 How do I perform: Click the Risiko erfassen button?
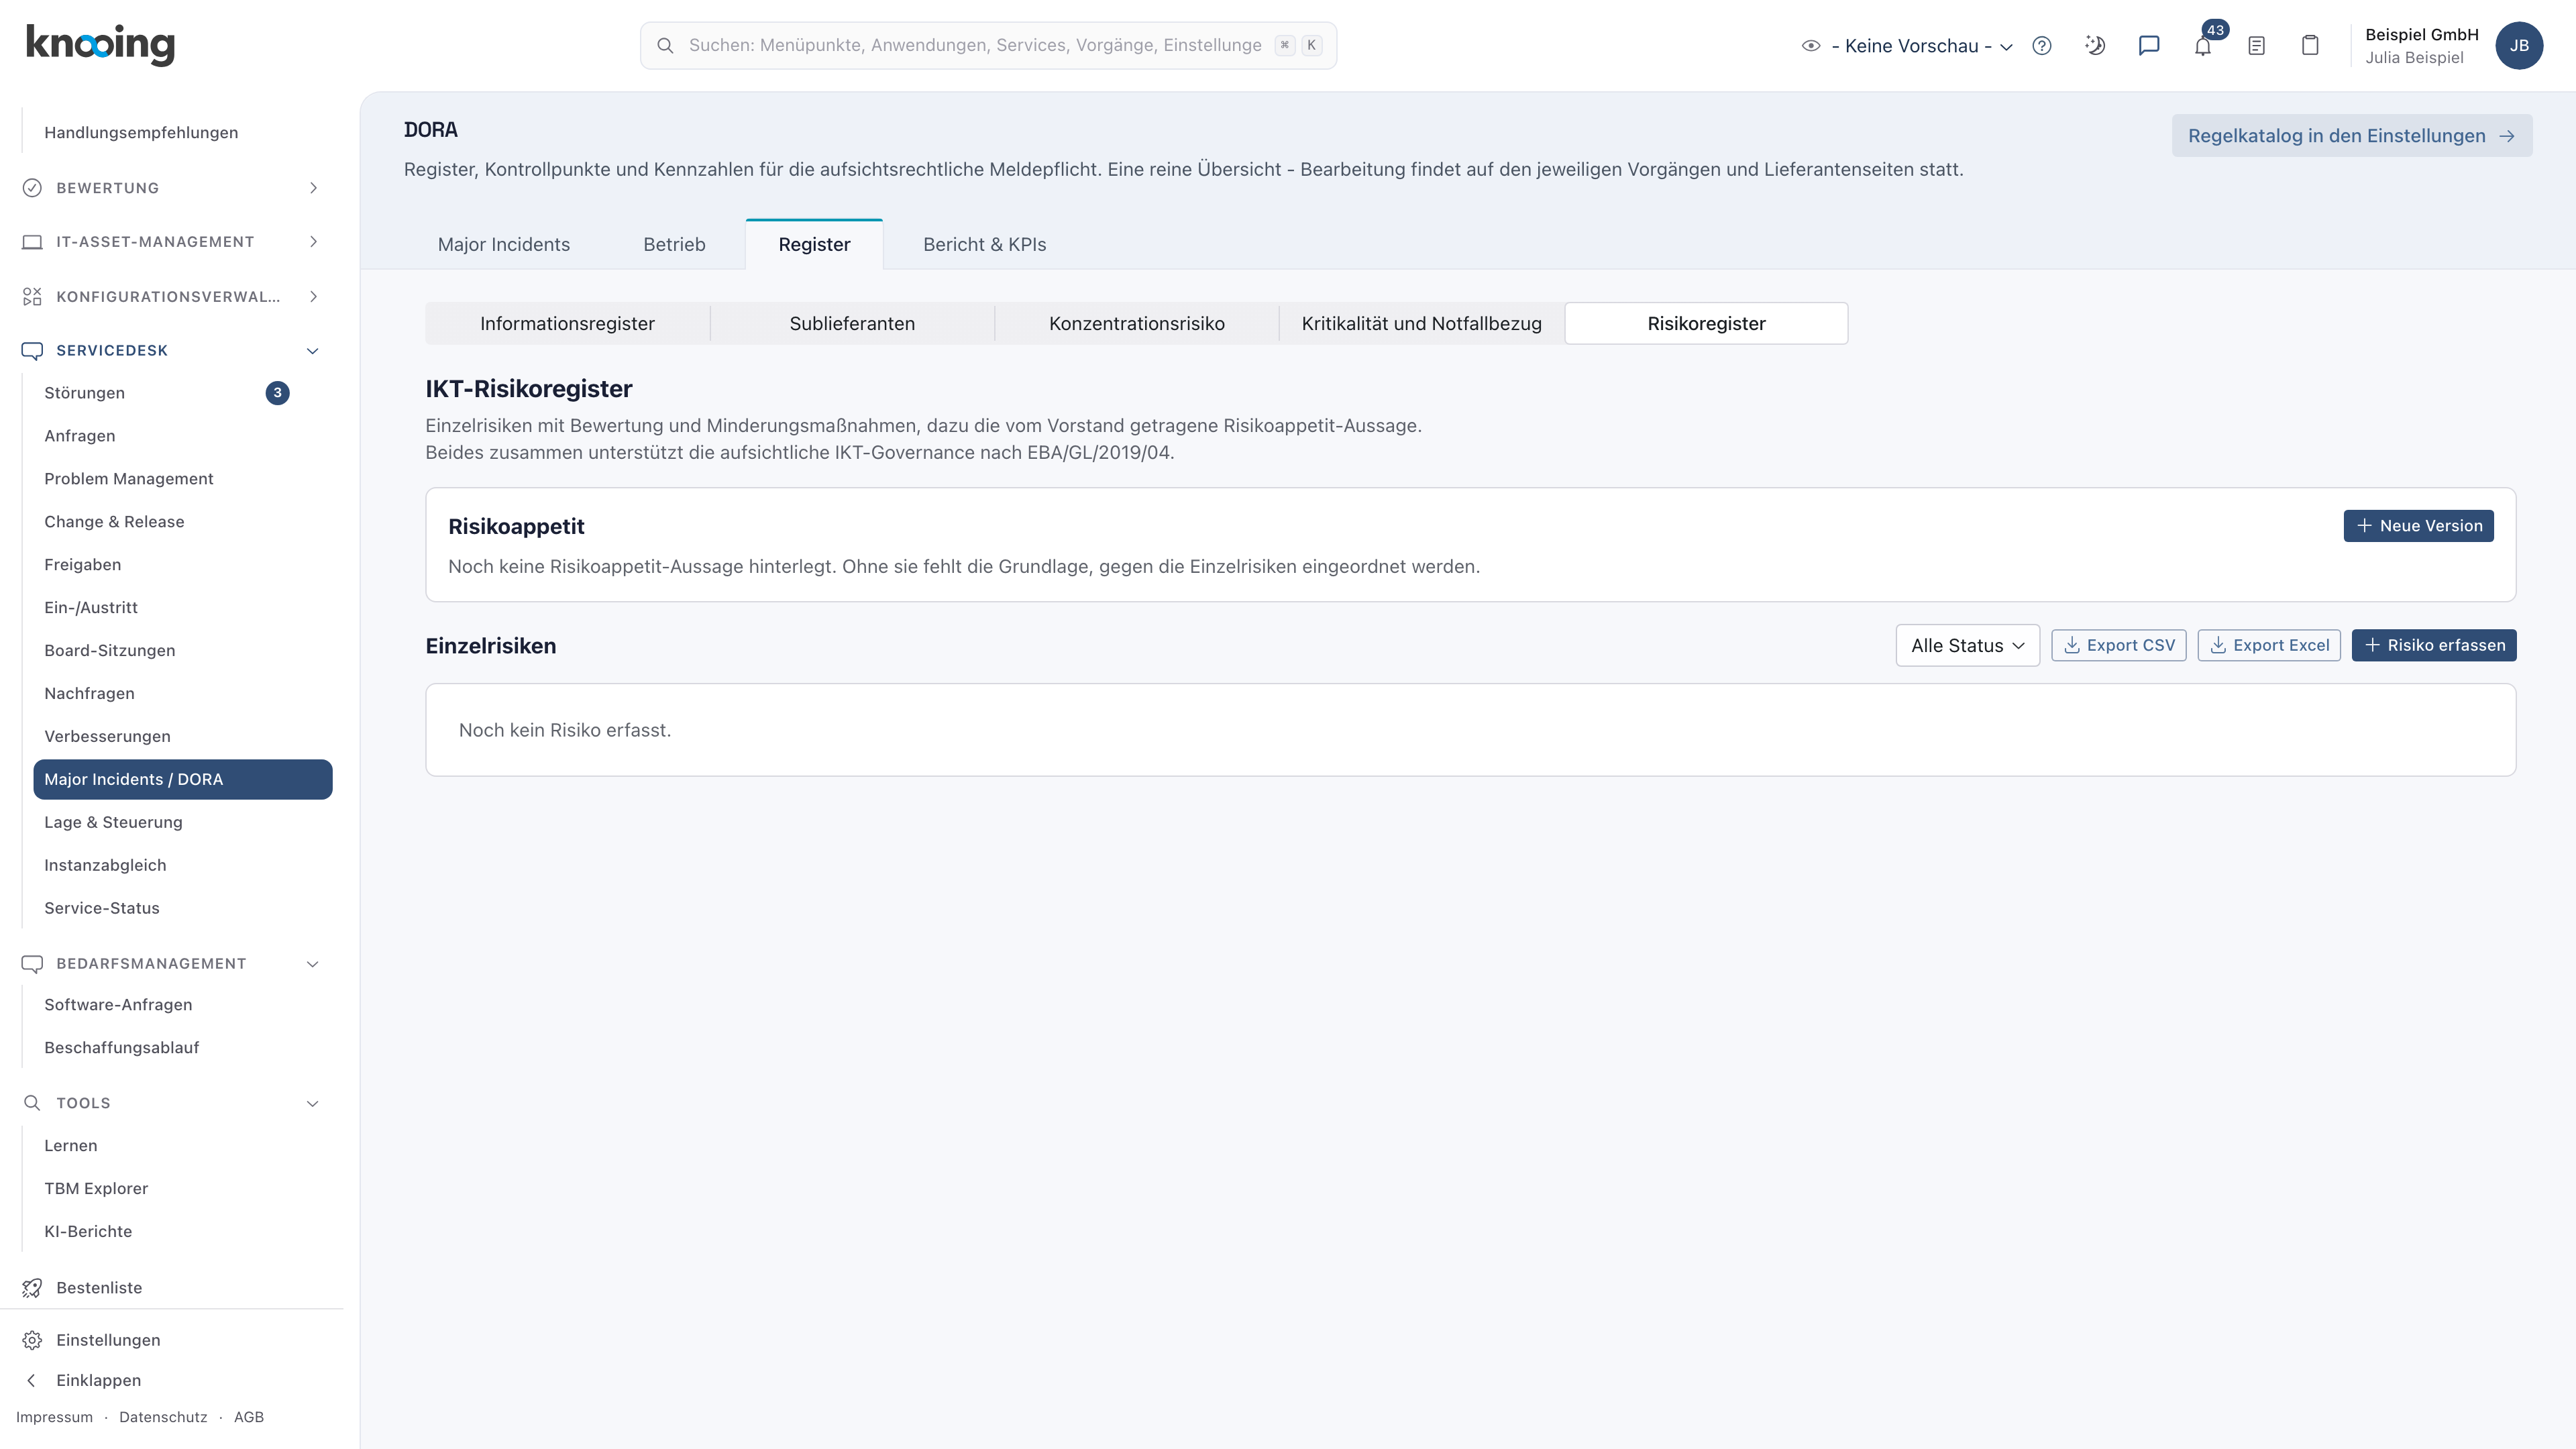point(2434,646)
